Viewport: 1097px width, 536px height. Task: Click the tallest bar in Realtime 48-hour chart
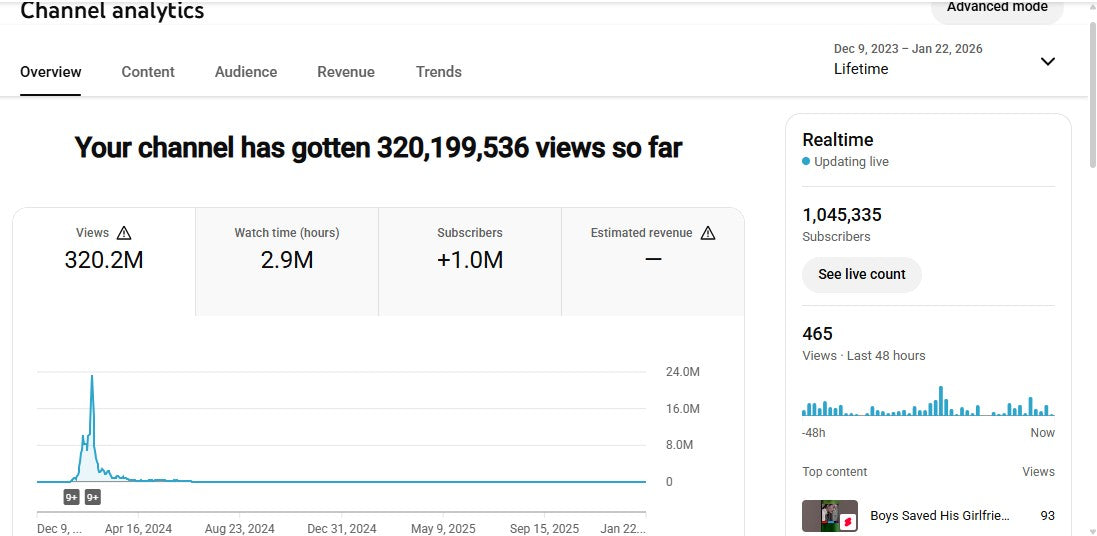[x=941, y=401]
